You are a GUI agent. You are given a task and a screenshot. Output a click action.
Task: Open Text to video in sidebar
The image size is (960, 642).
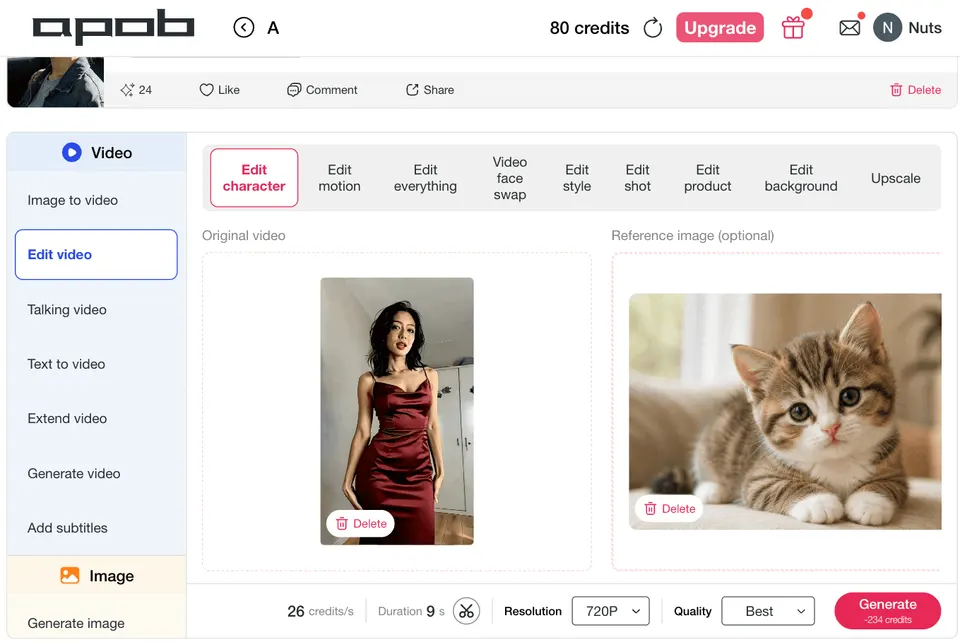click(96, 364)
